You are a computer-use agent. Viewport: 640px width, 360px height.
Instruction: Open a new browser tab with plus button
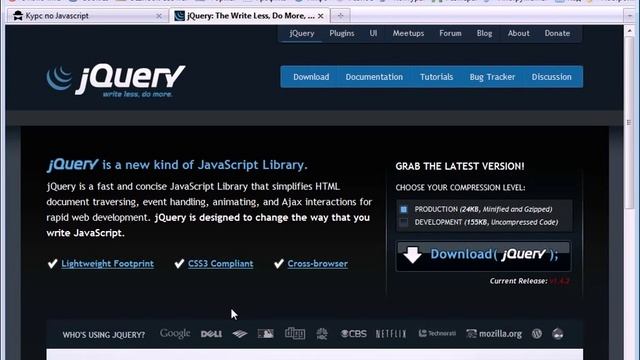[x=340, y=16]
